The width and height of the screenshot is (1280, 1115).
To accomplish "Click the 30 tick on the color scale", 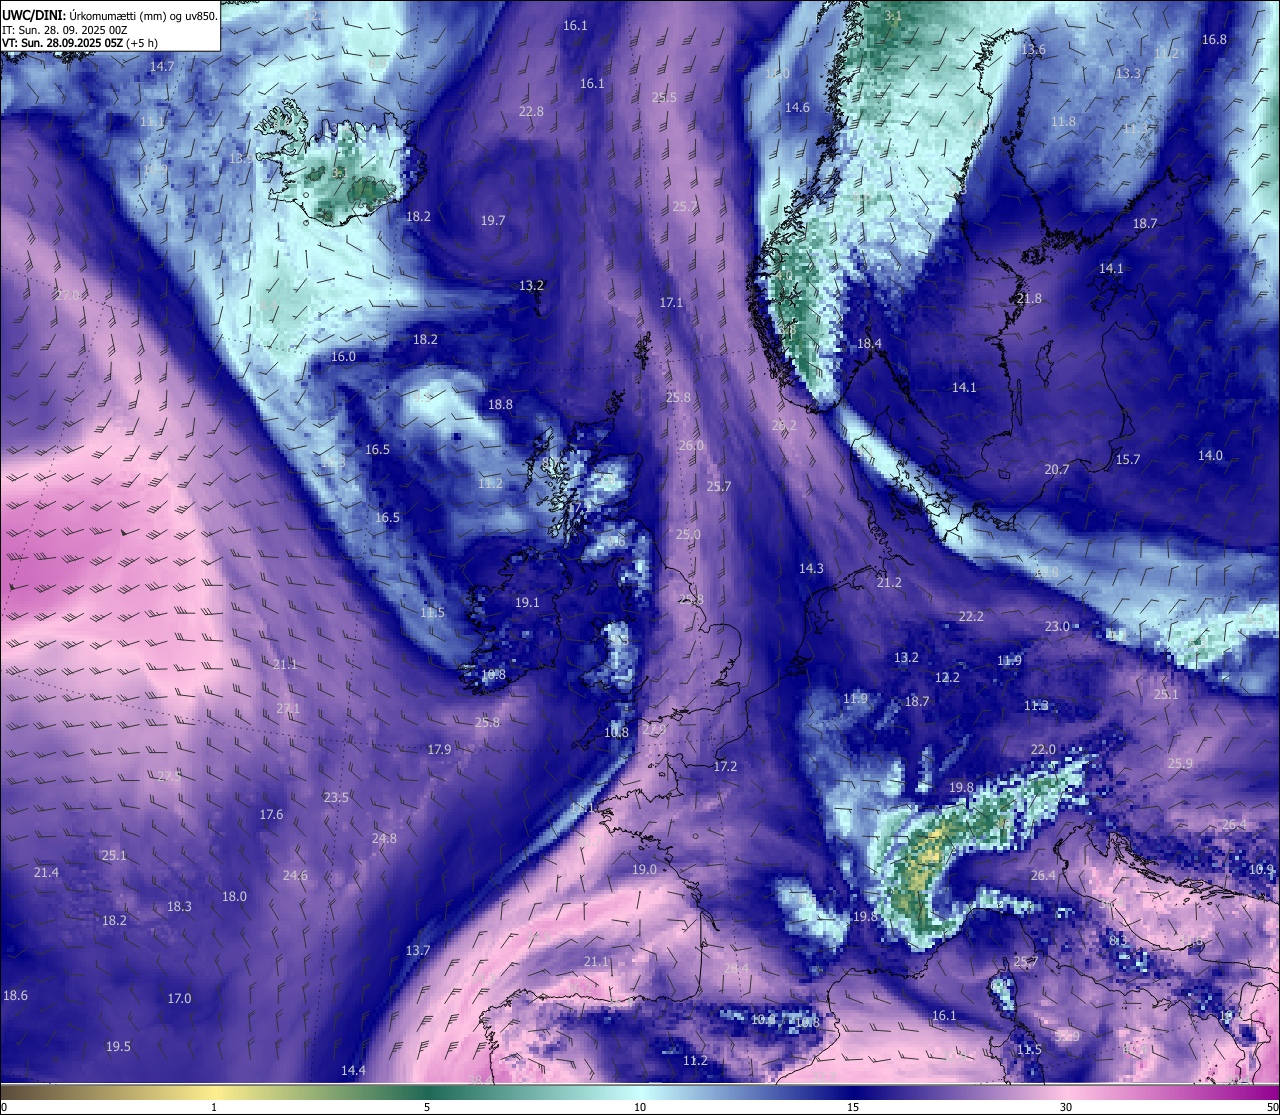I will 1066,1107.
